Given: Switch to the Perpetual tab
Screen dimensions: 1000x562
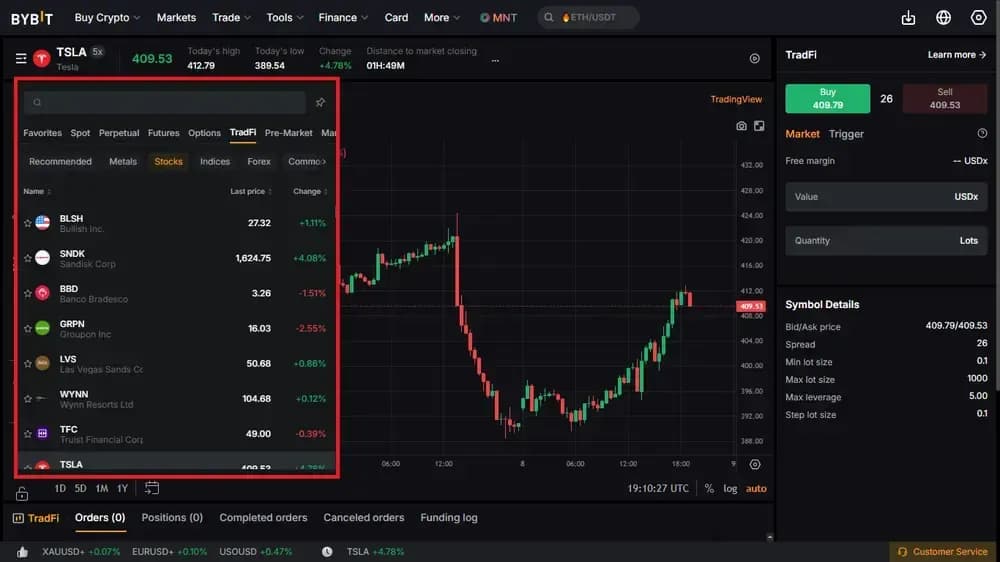Looking at the screenshot, I should [119, 133].
